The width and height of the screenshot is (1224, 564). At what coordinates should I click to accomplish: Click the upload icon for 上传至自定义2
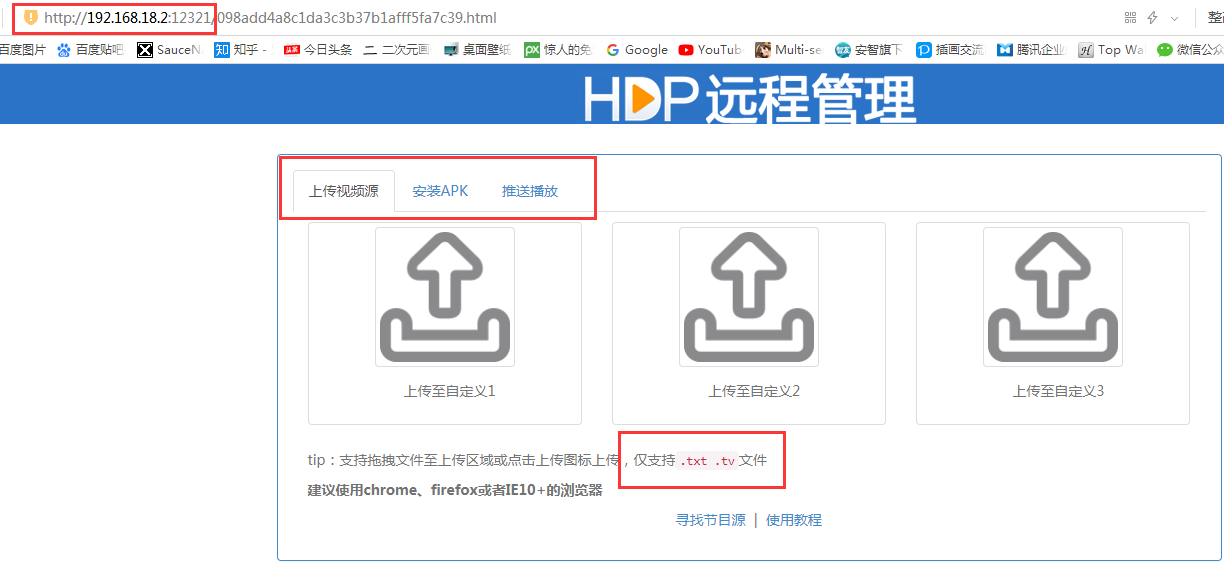coord(749,297)
